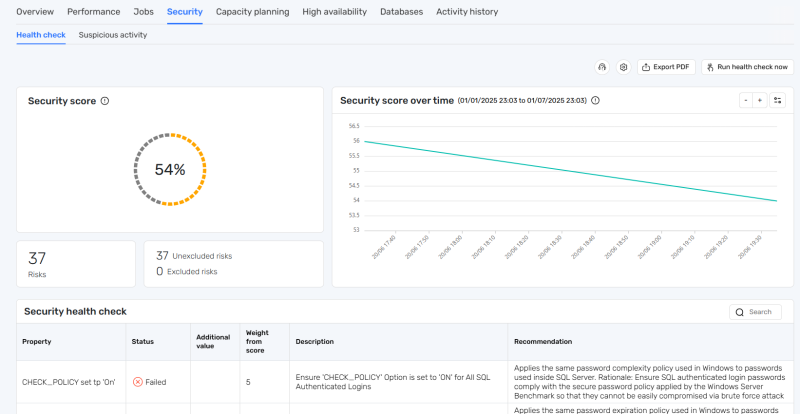Run health check now
This screenshot has width=800, height=414.
[747, 67]
